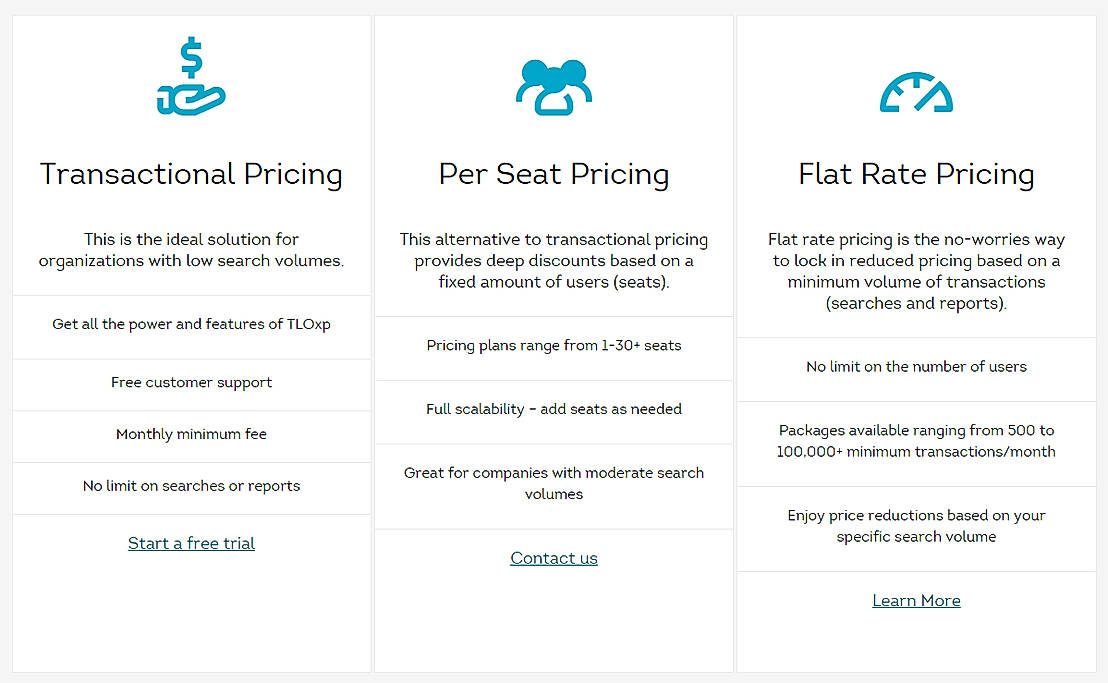Open the Start a free trial link
This screenshot has width=1108, height=683.
(191, 542)
